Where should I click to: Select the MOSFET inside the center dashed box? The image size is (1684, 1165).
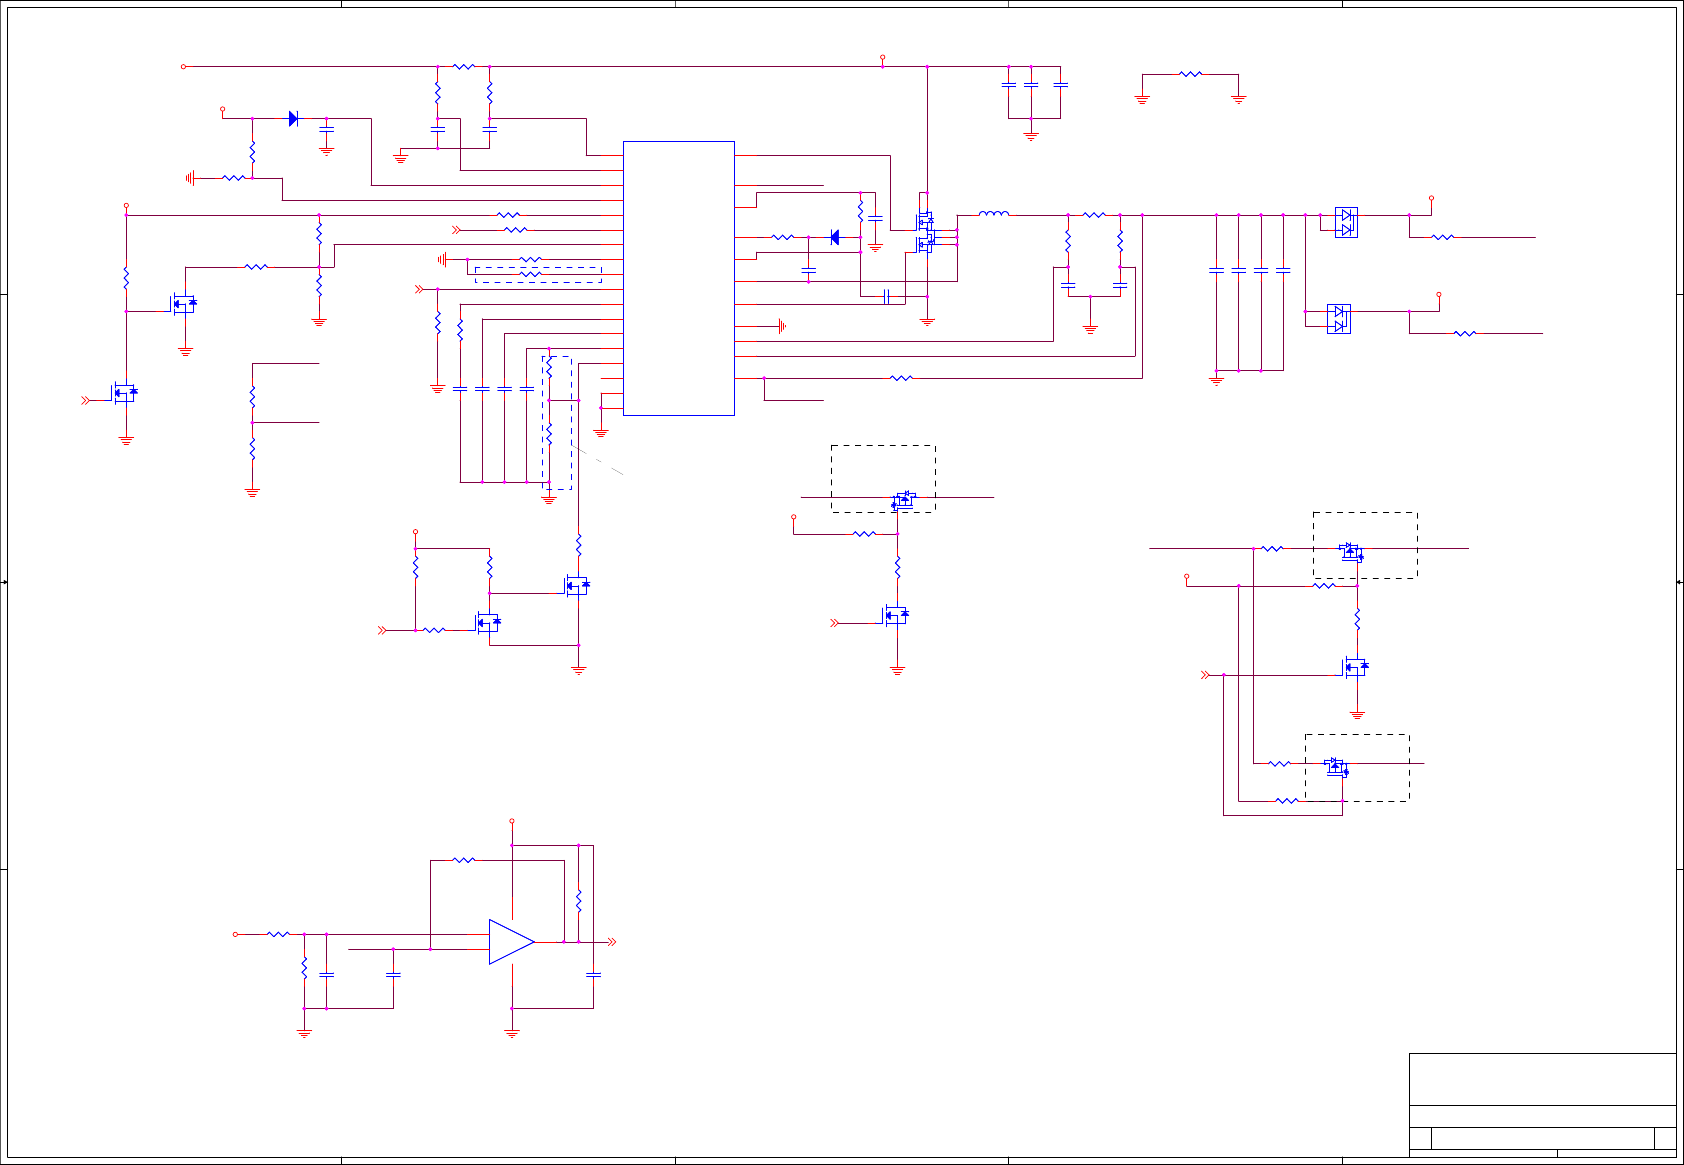click(x=903, y=500)
